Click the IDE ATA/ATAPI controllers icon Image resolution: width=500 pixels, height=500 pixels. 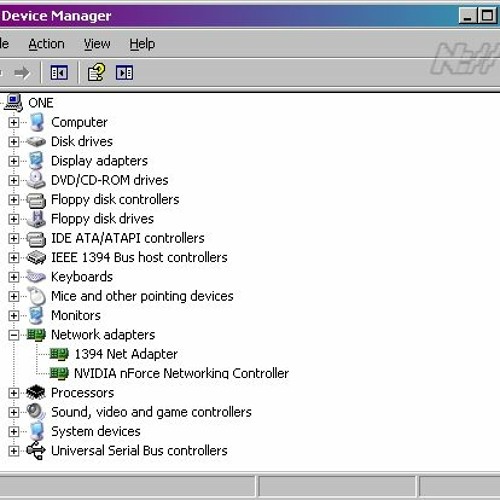[x=36, y=239]
